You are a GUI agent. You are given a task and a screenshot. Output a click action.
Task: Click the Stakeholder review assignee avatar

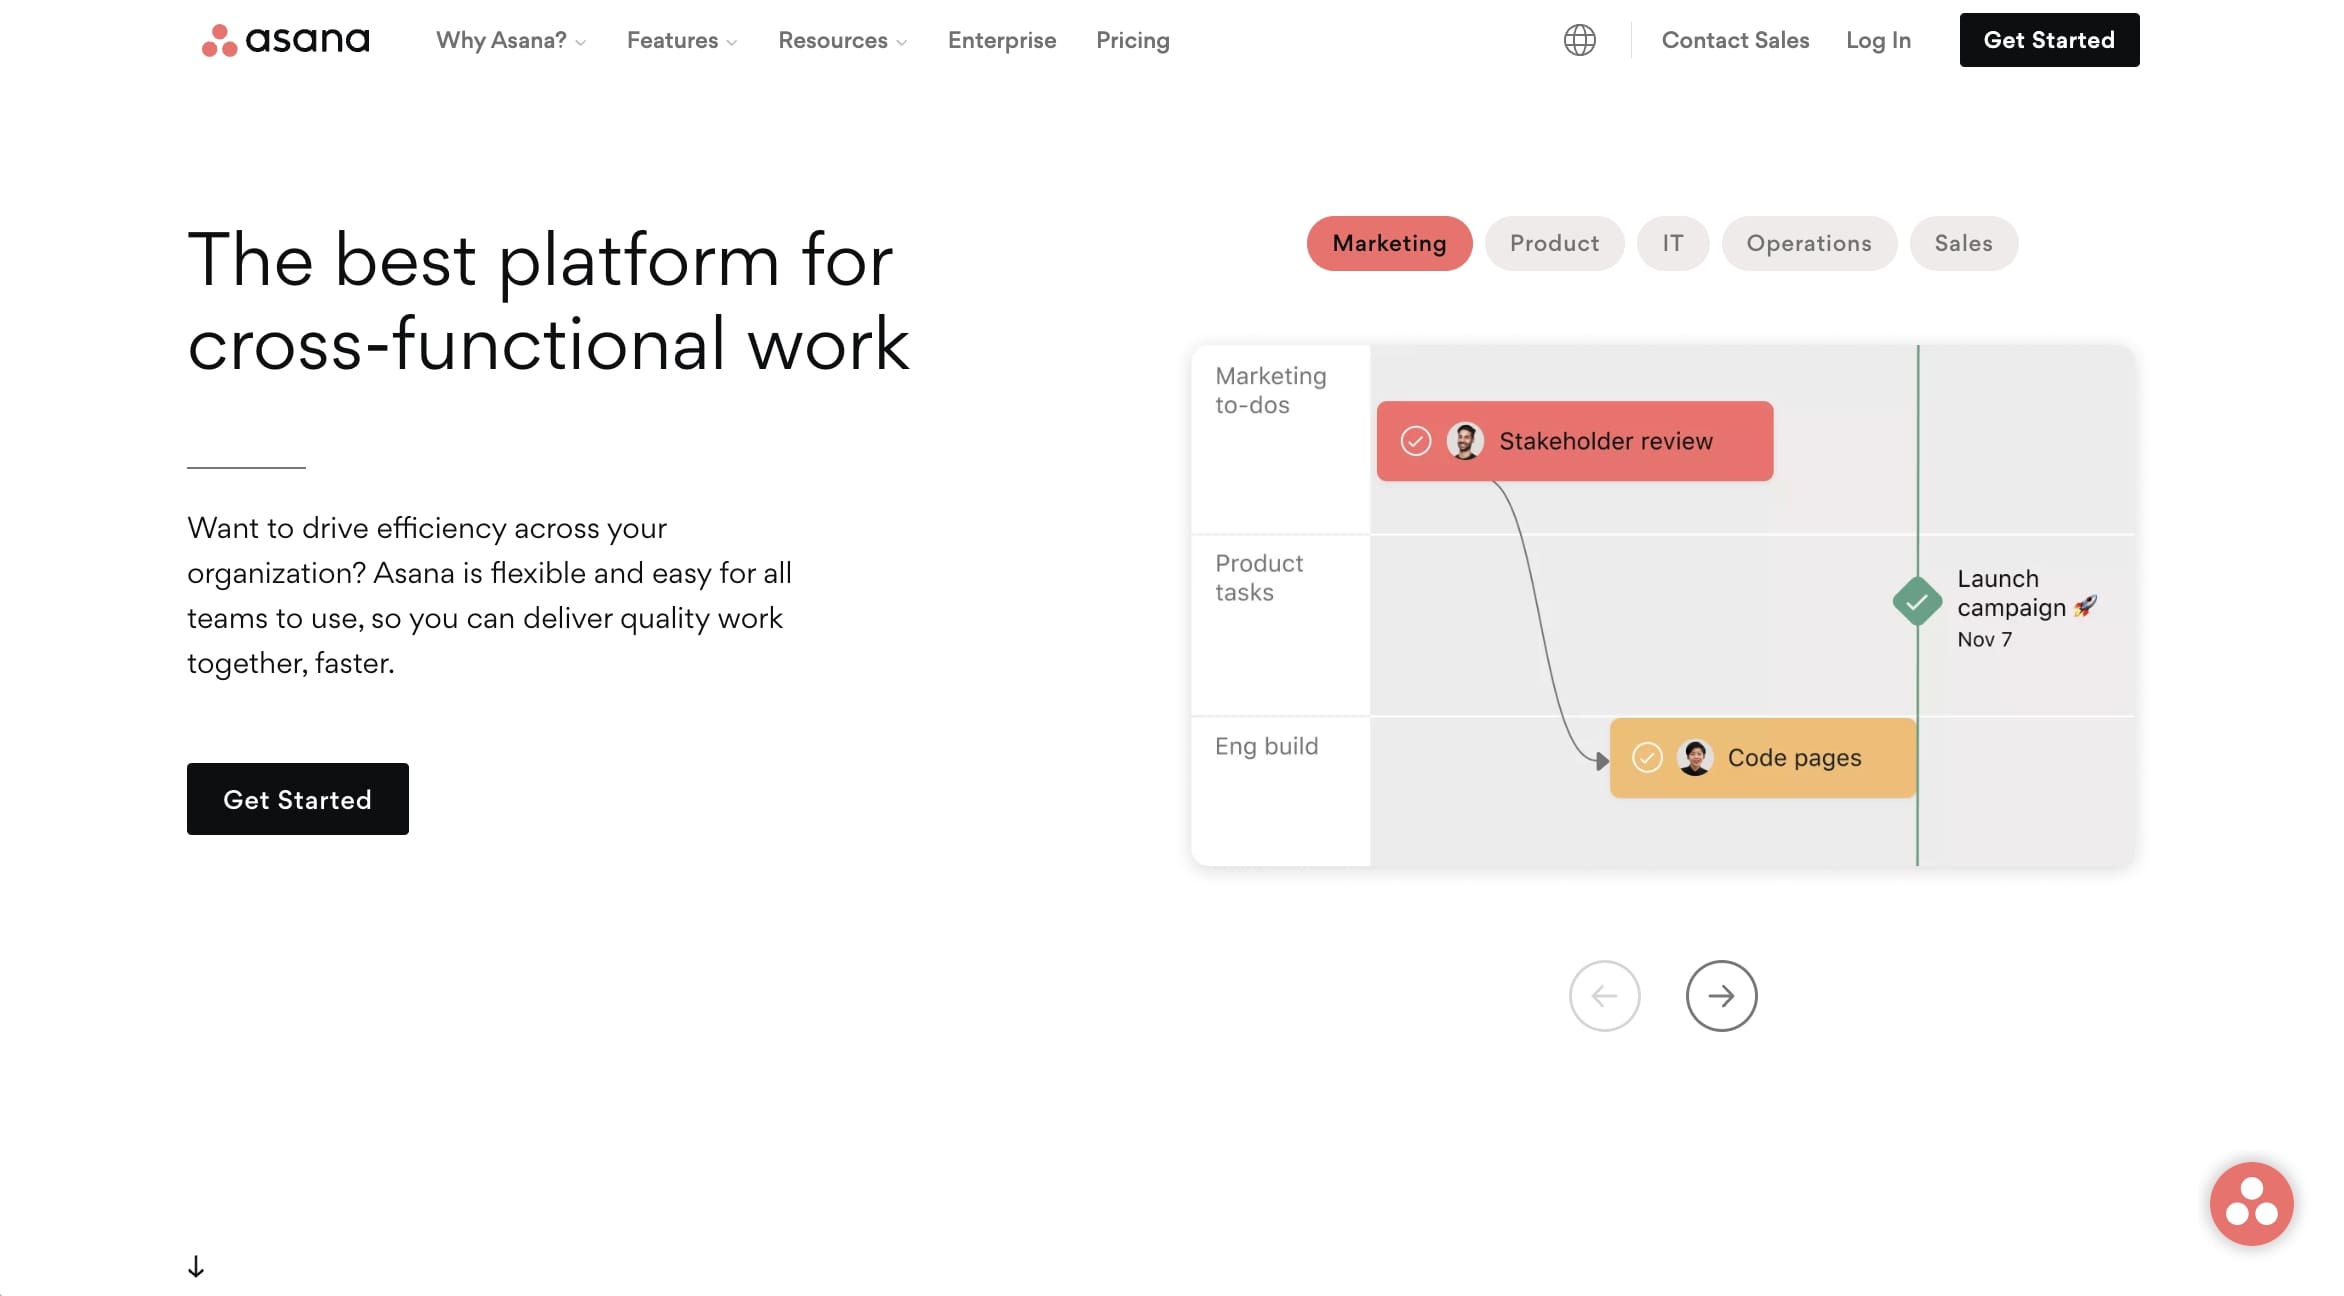pos(1465,441)
